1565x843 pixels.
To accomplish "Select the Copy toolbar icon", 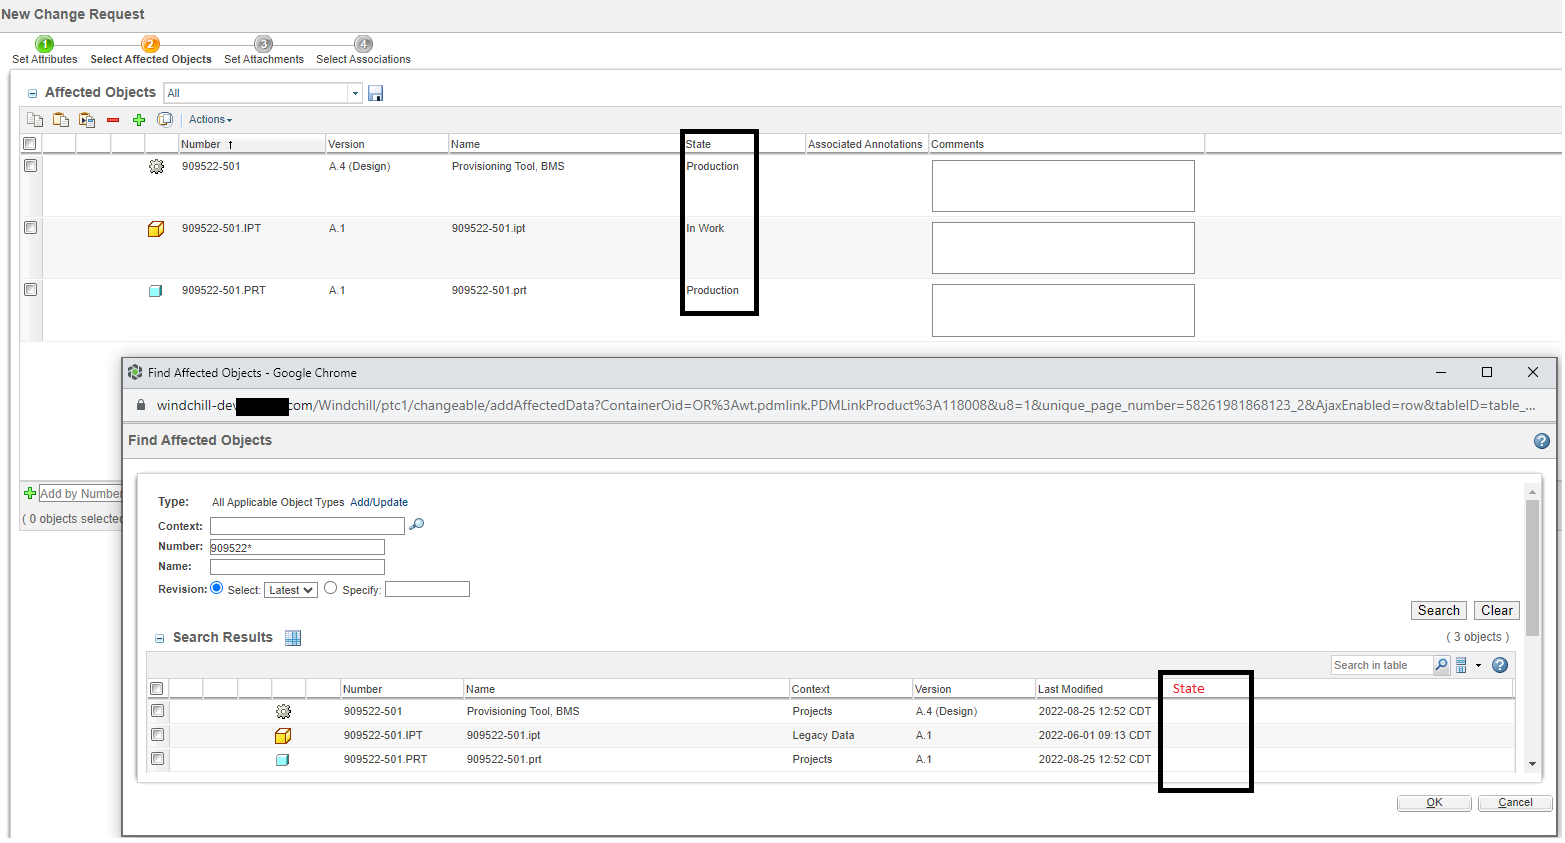I will click(x=34, y=119).
